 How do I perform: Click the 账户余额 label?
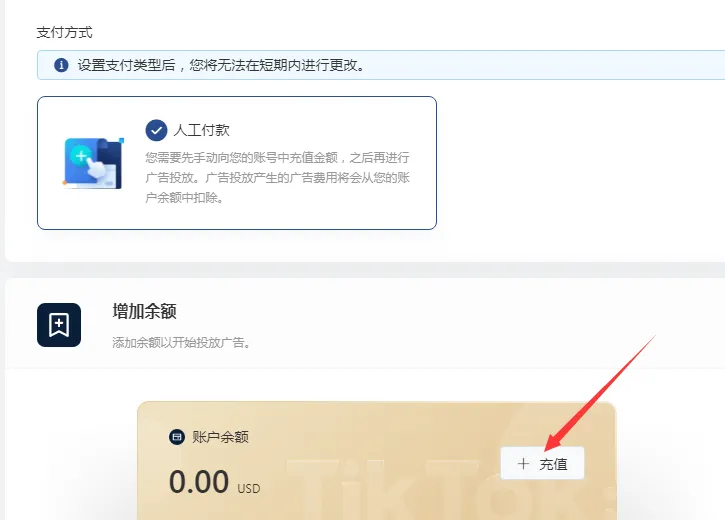pyautogui.click(x=221, y=437)
